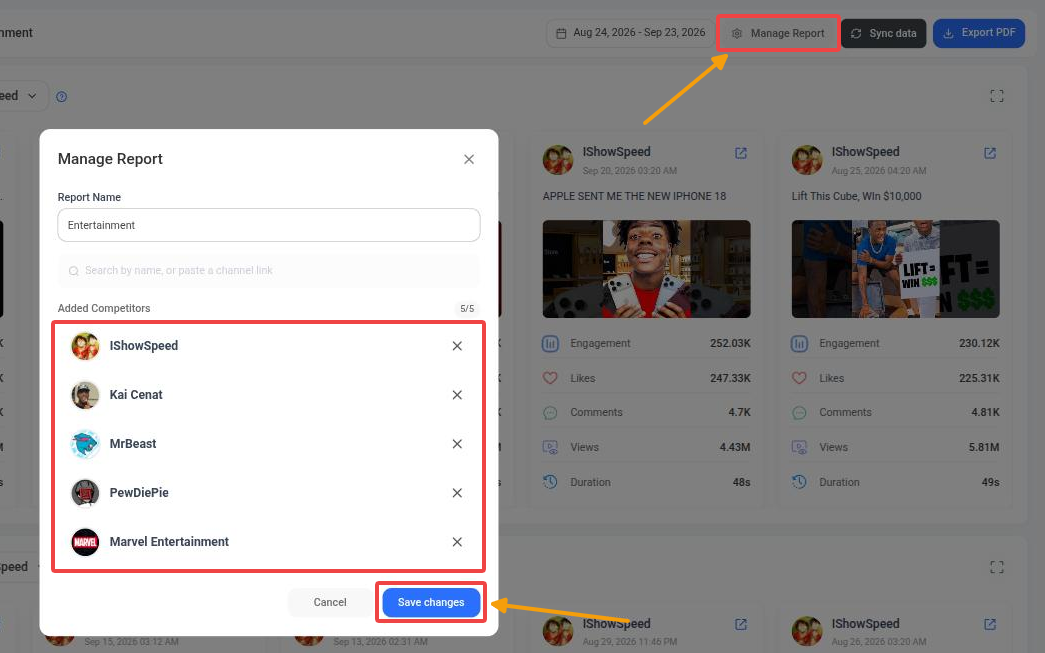Click the Engagement value 230.12K
This screenshot has width=1045, height=653.
click(x=979, y=343)
